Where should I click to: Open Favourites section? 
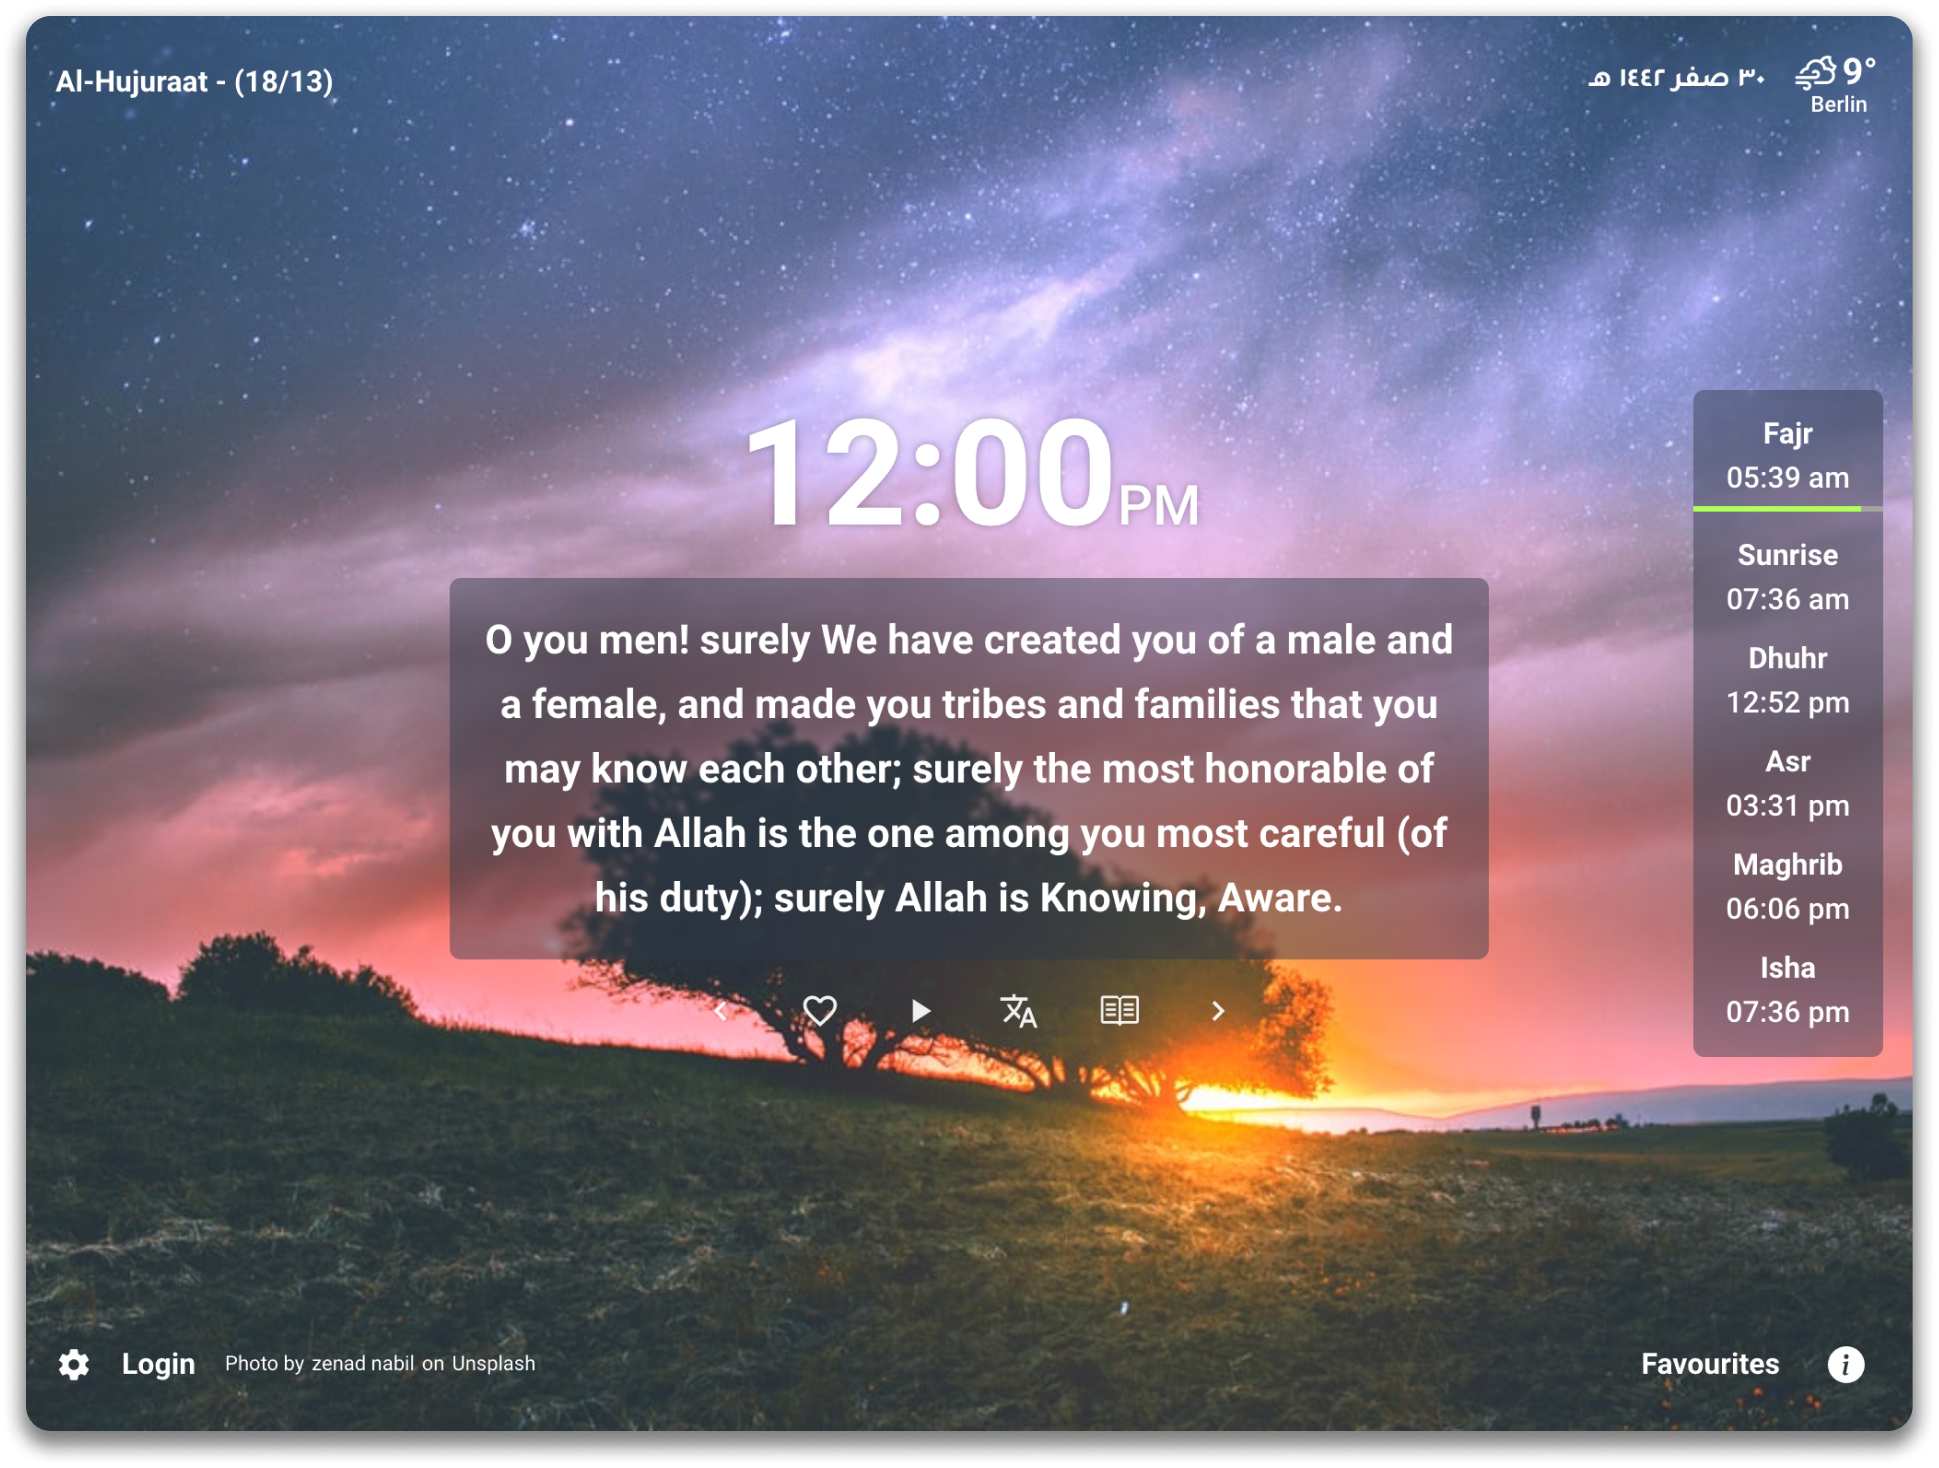(x=1708, y=1363)
